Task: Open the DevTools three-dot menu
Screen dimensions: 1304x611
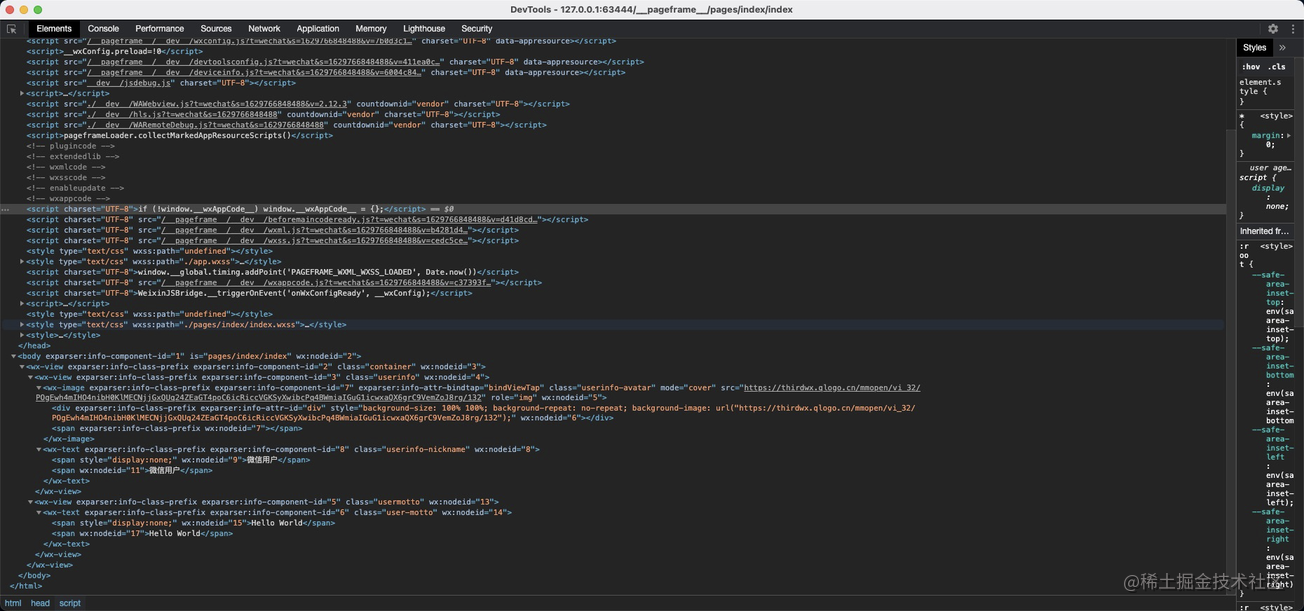Action: pos(1292,29)
